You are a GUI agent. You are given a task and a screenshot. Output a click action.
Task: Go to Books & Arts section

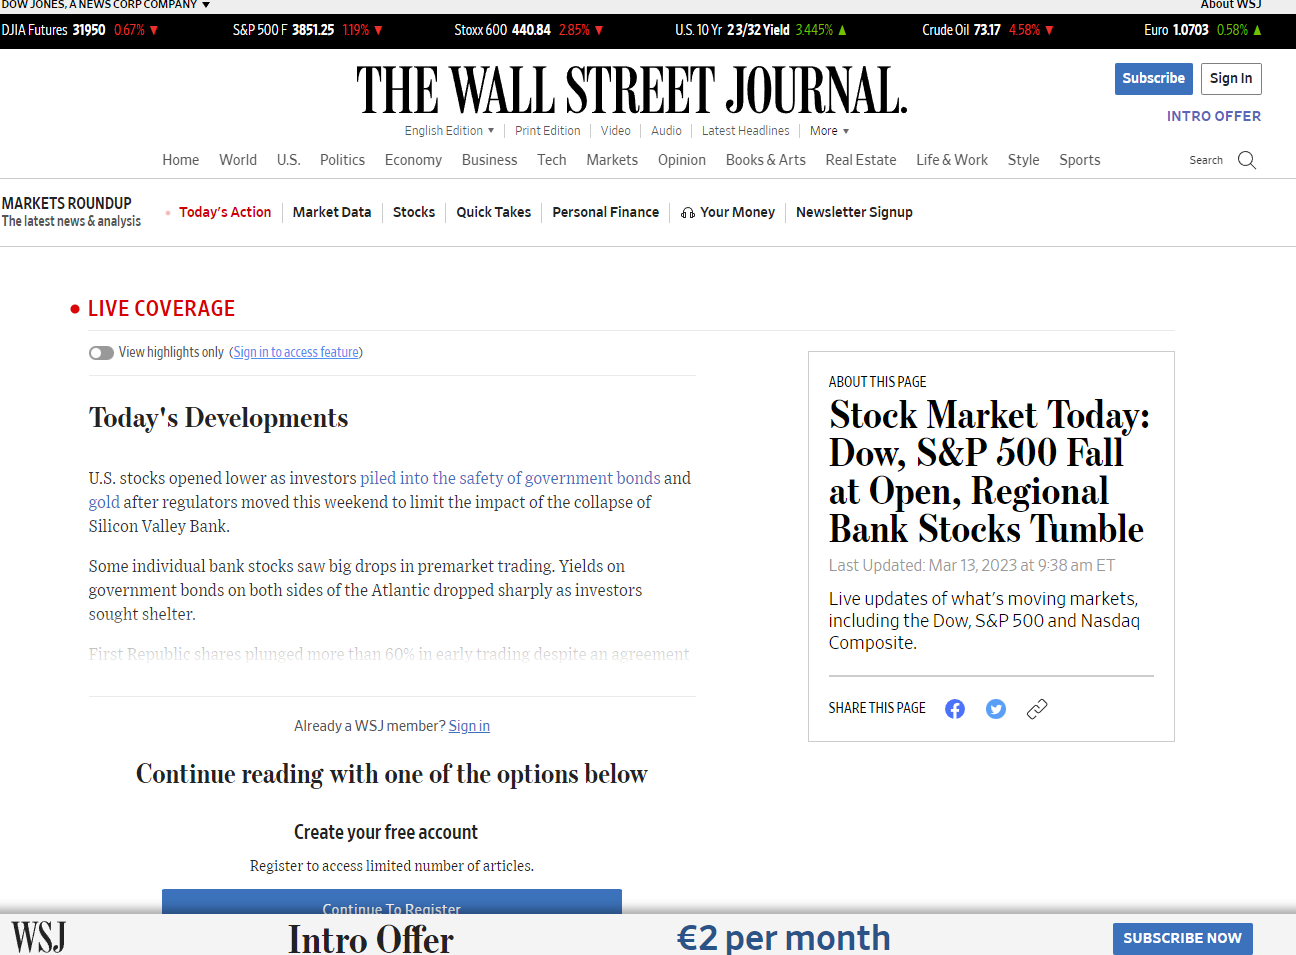click(x=766, y=160)
